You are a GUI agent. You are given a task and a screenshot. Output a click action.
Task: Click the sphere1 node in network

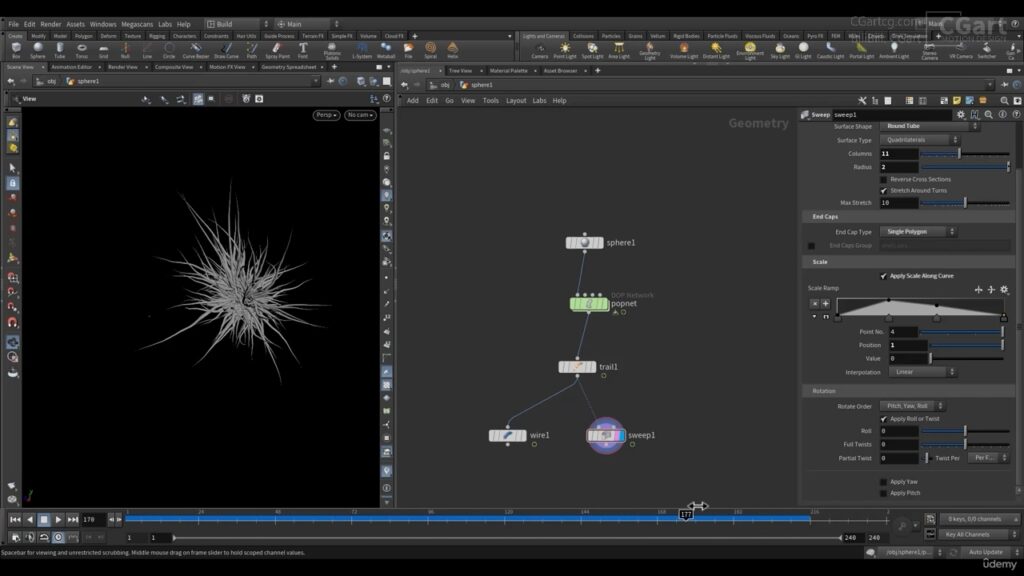584,243
